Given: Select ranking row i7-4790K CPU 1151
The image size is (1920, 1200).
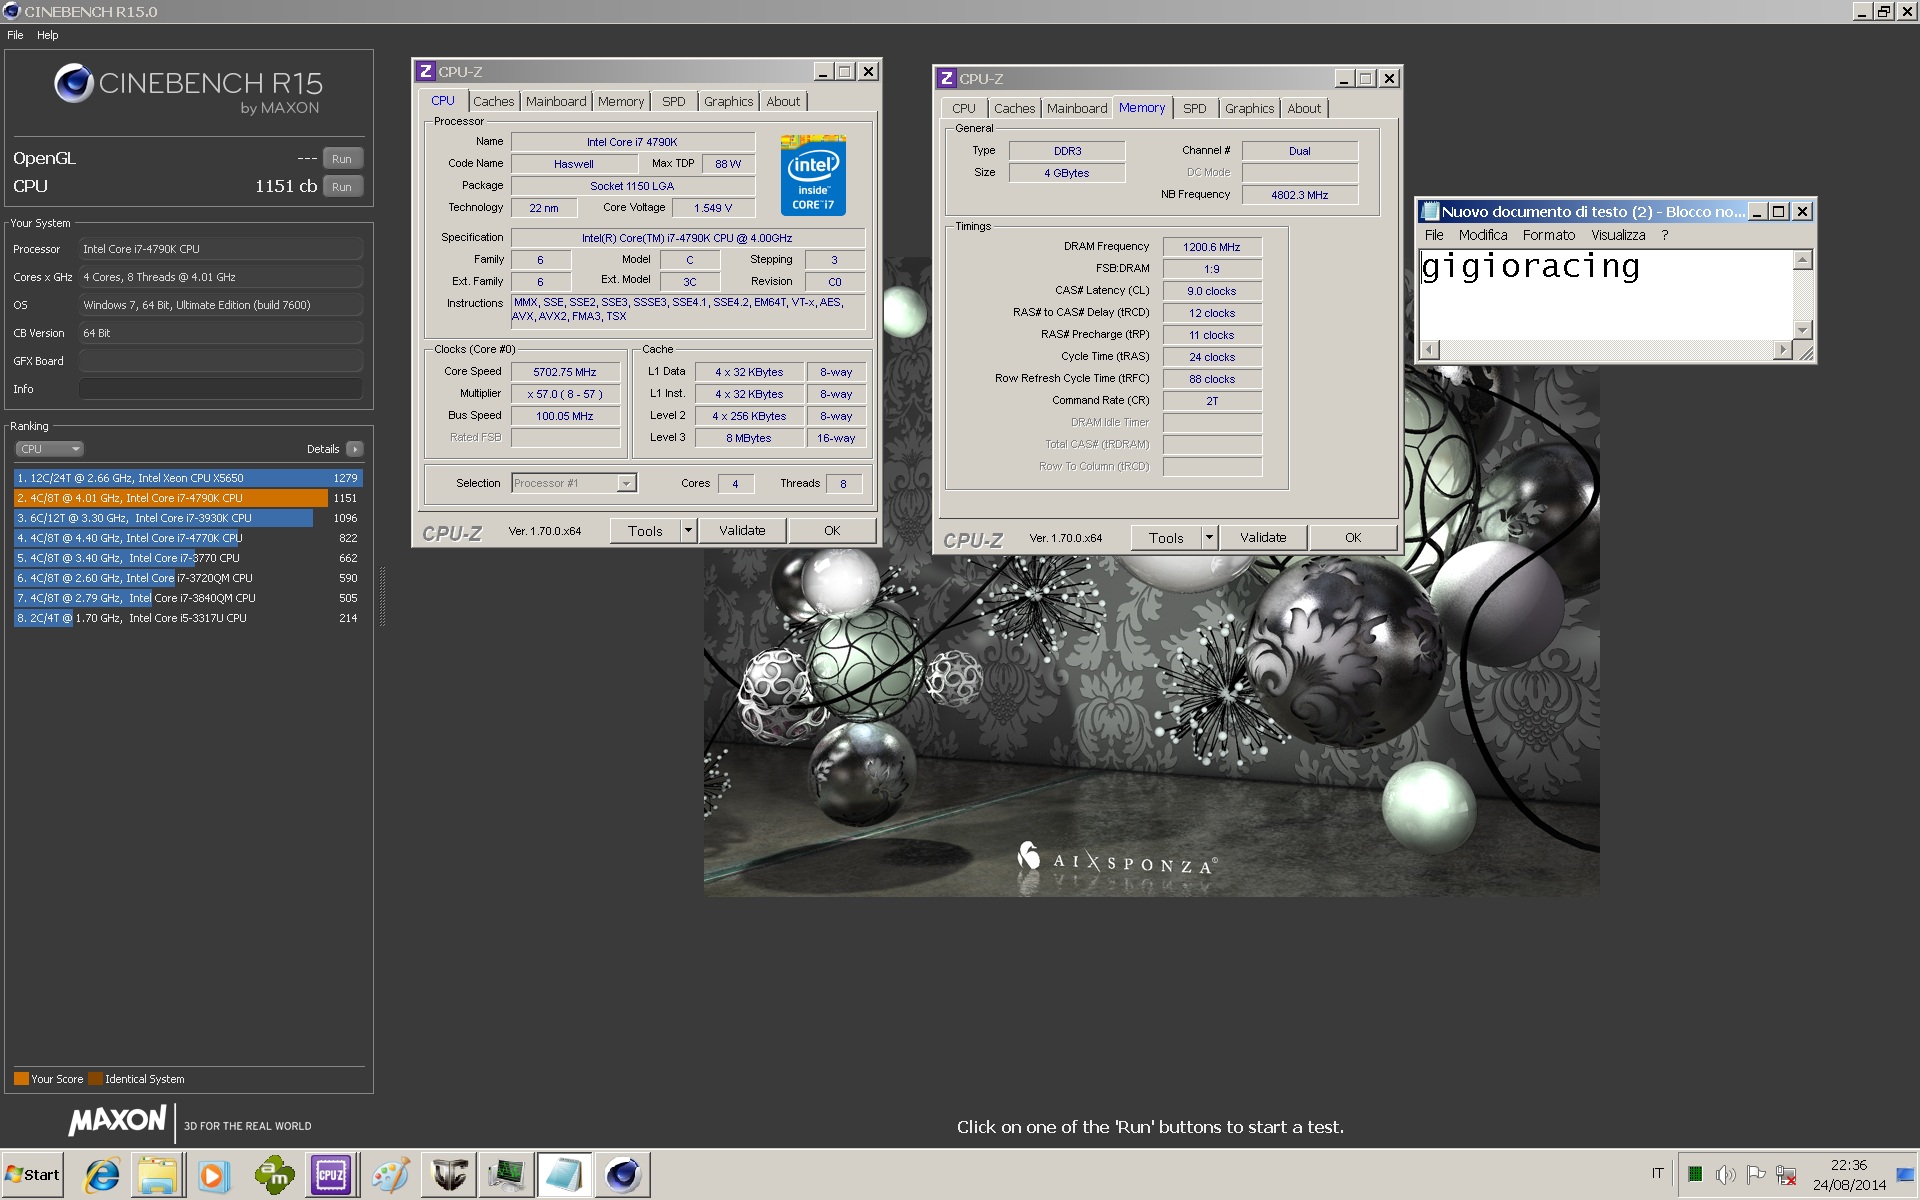Looking at the screenshot, I should 188,498.
